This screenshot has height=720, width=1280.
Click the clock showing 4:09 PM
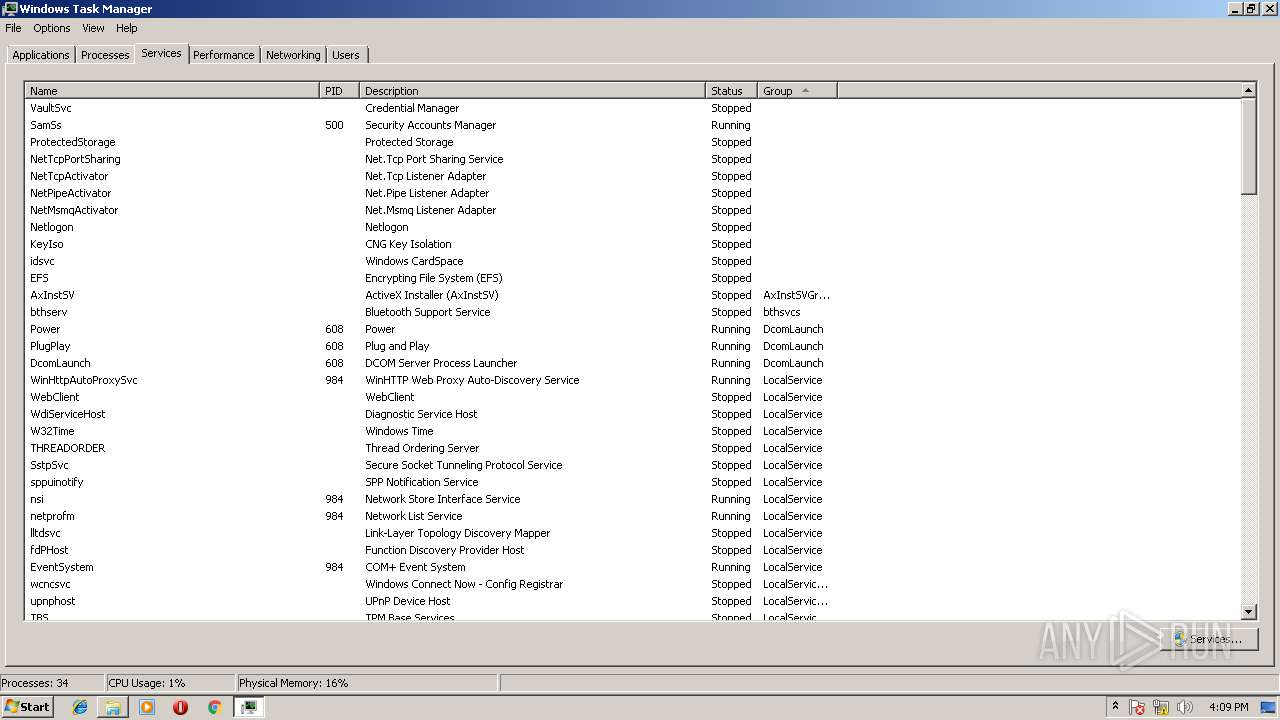[1228, 707]
